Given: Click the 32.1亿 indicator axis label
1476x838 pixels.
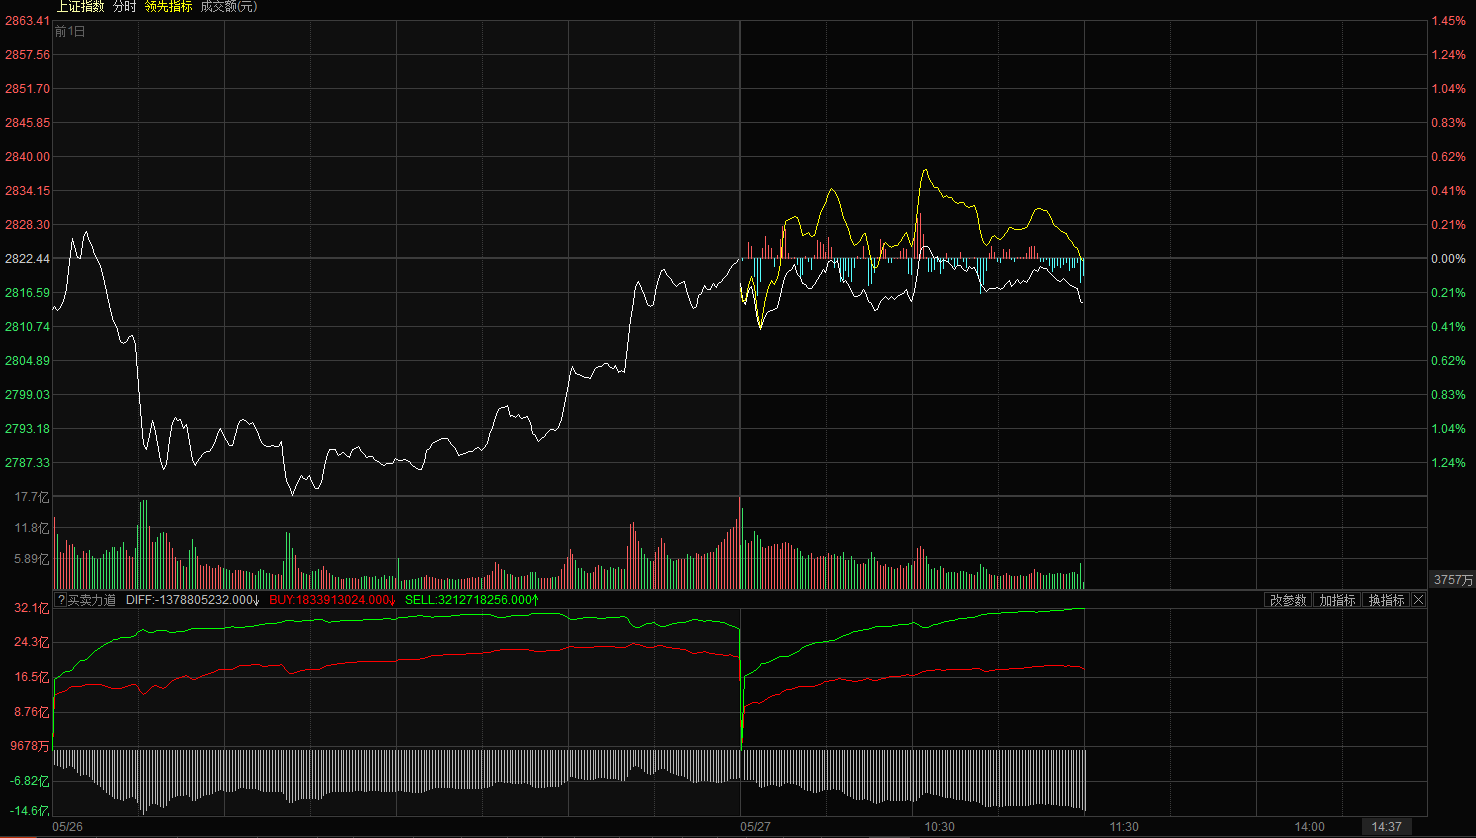Looking at the screenshot, I should point(32,608).
